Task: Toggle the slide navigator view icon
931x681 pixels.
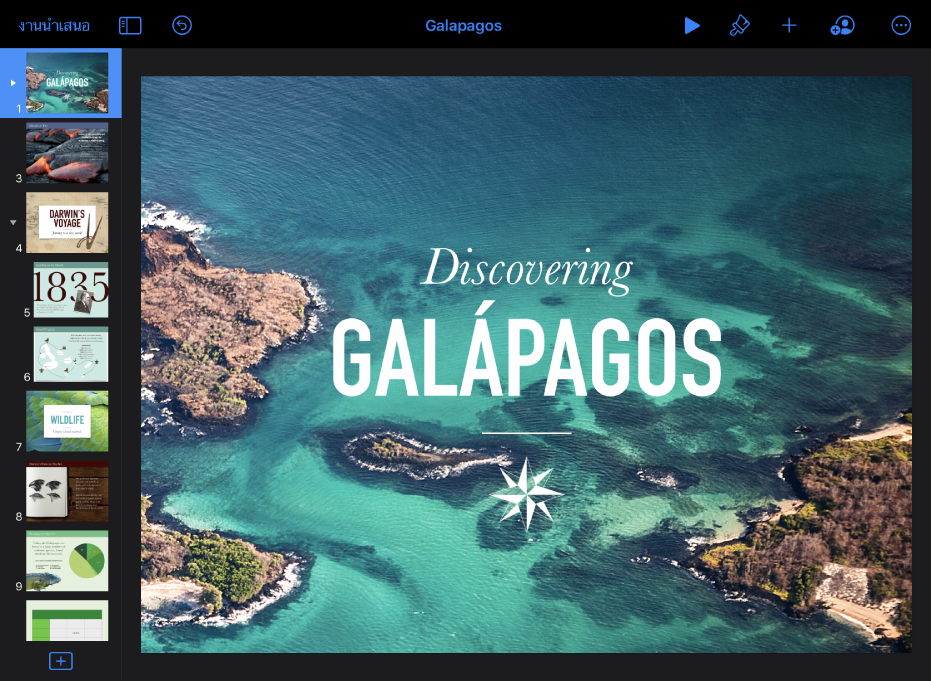Action: (130, 26)
